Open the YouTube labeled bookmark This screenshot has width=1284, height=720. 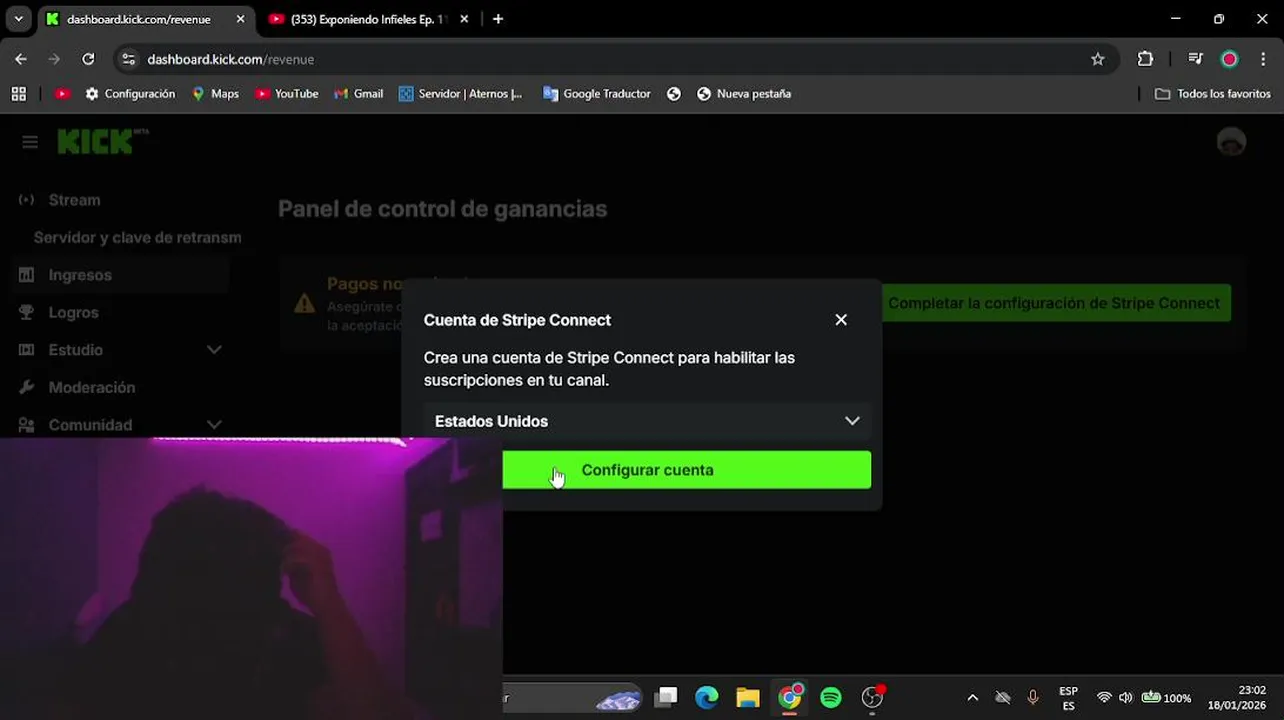click(x=286, y=94)
